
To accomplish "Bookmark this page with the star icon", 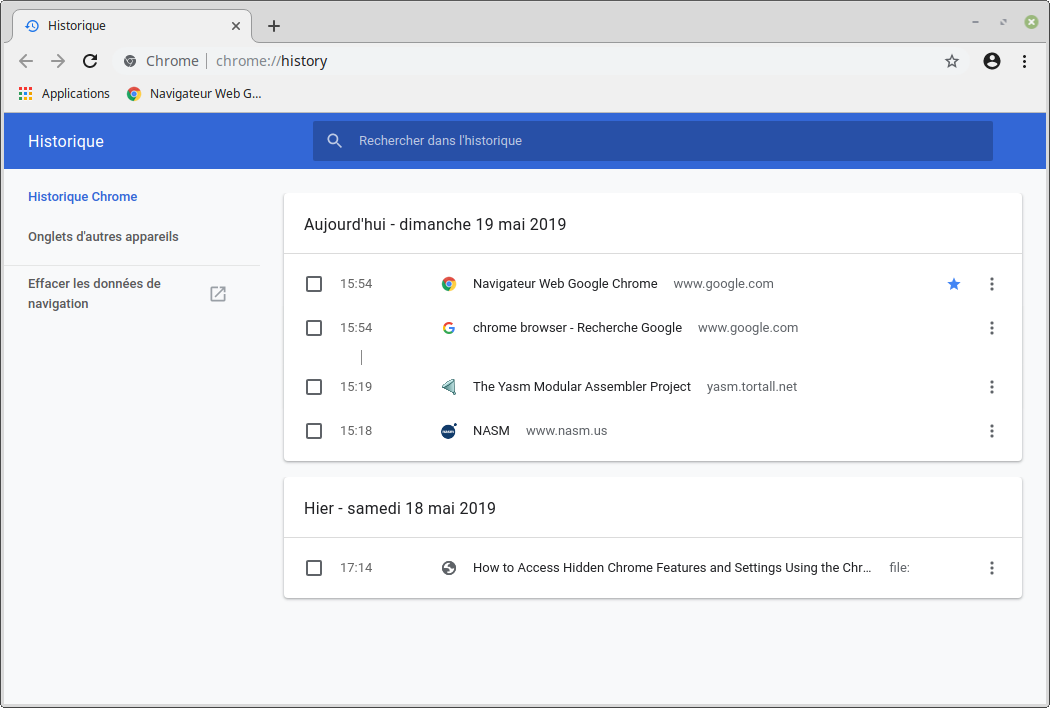I will coord(952,61).
